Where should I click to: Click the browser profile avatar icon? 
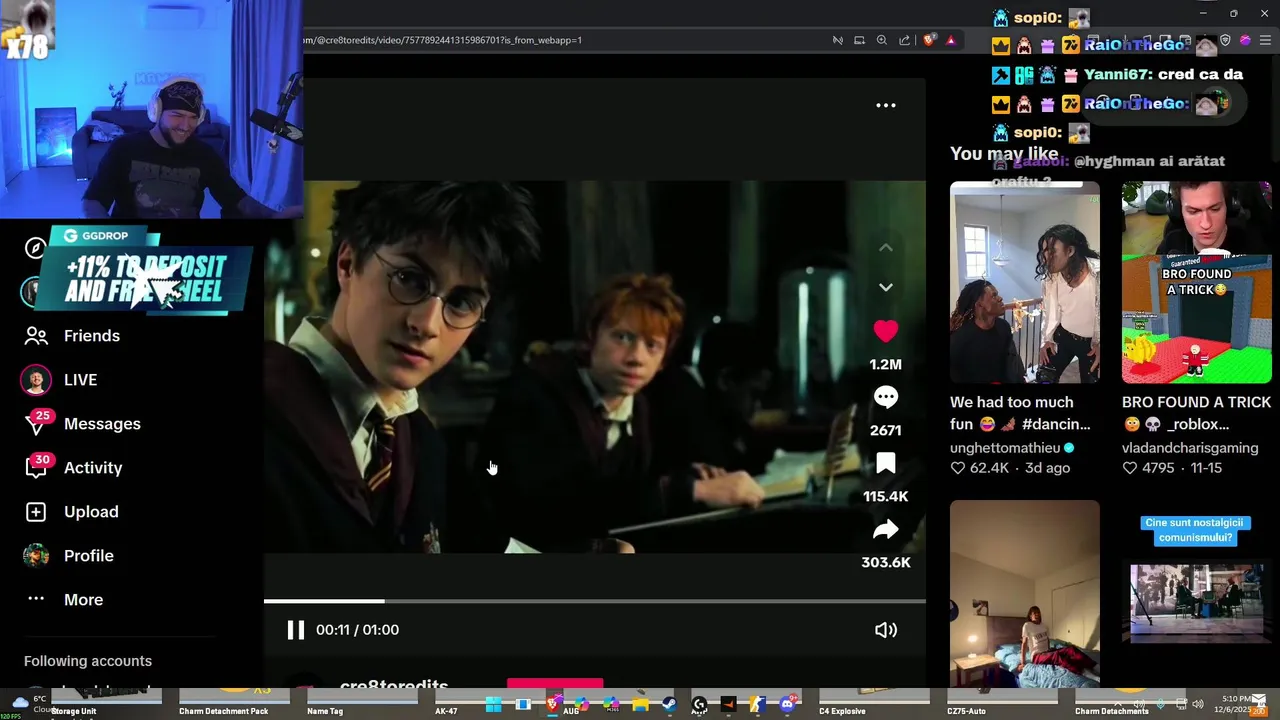point(1245,41)
